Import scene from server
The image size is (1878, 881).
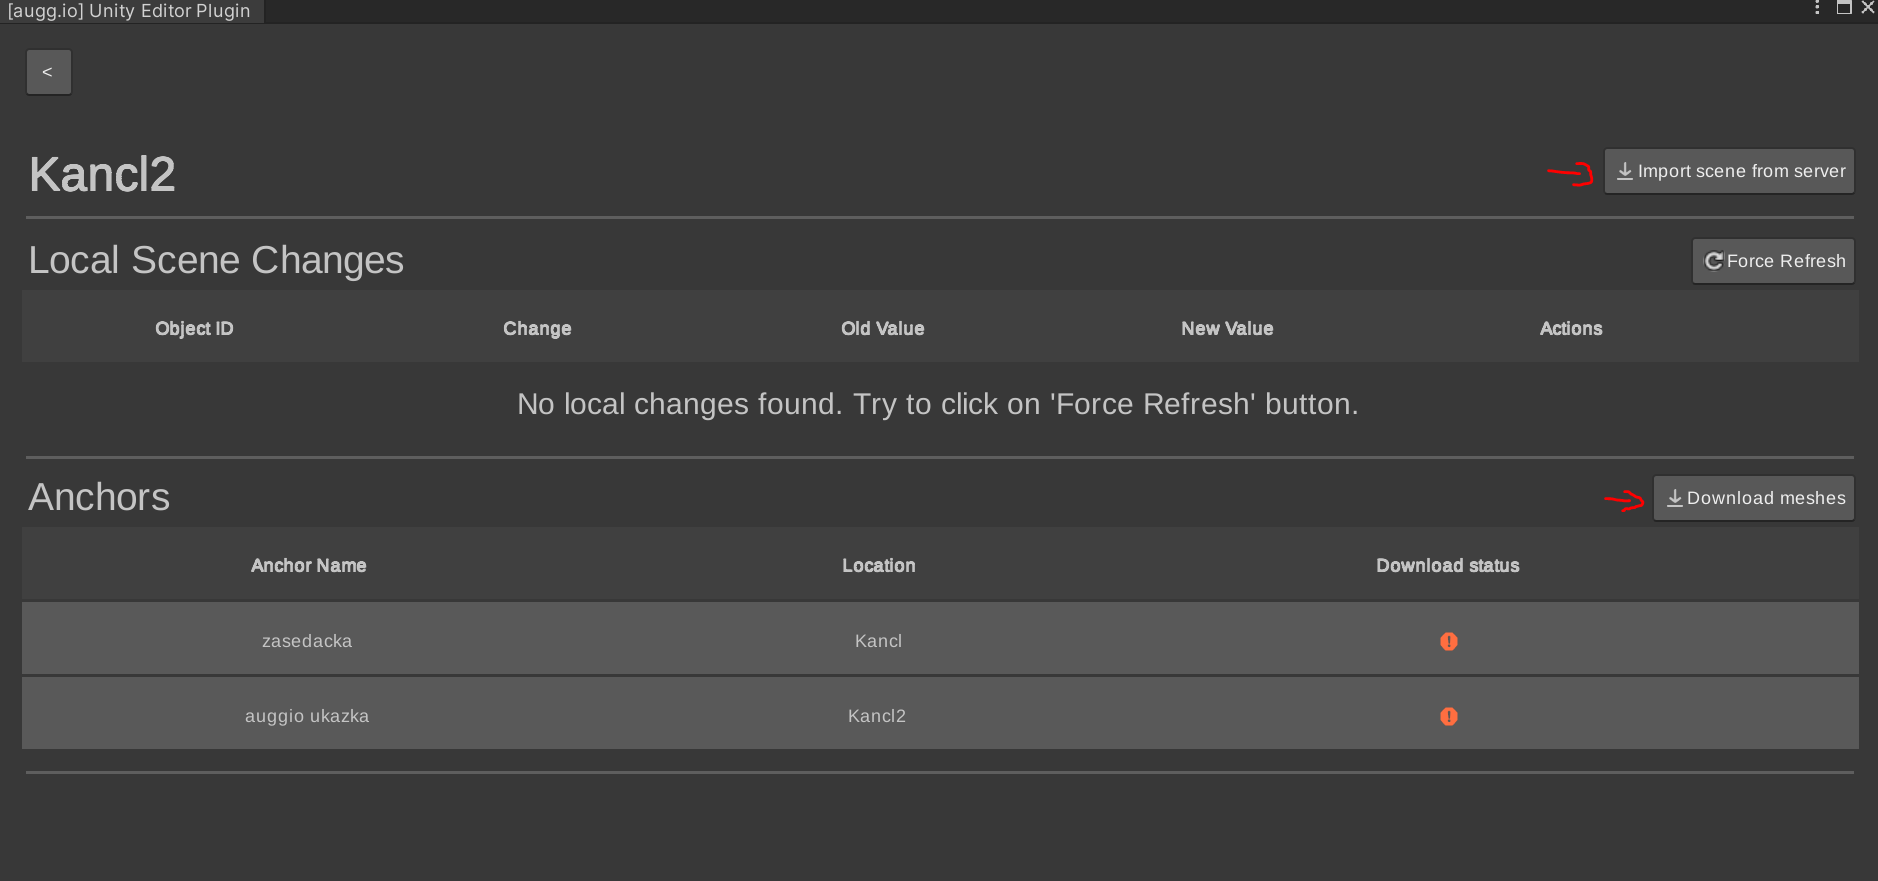click(x=1729, y=171)
